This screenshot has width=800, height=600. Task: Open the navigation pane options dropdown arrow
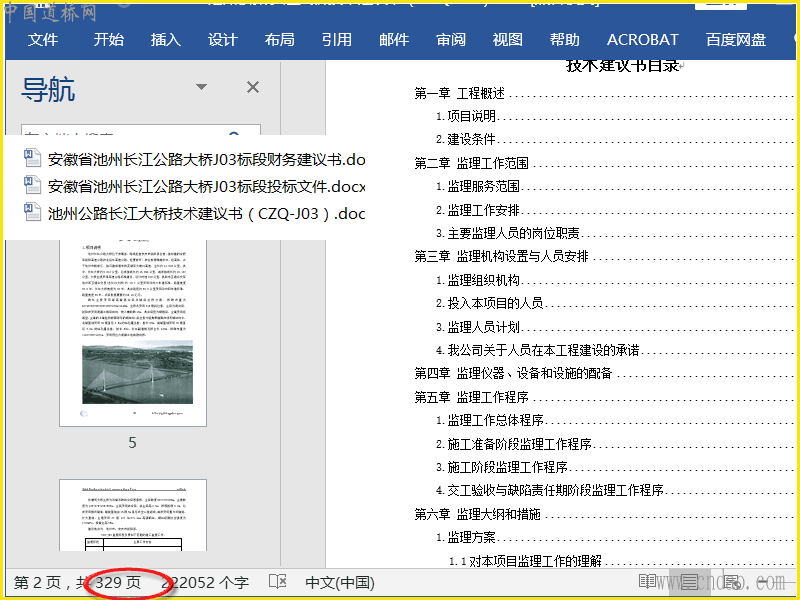click(x=202, y=87)
